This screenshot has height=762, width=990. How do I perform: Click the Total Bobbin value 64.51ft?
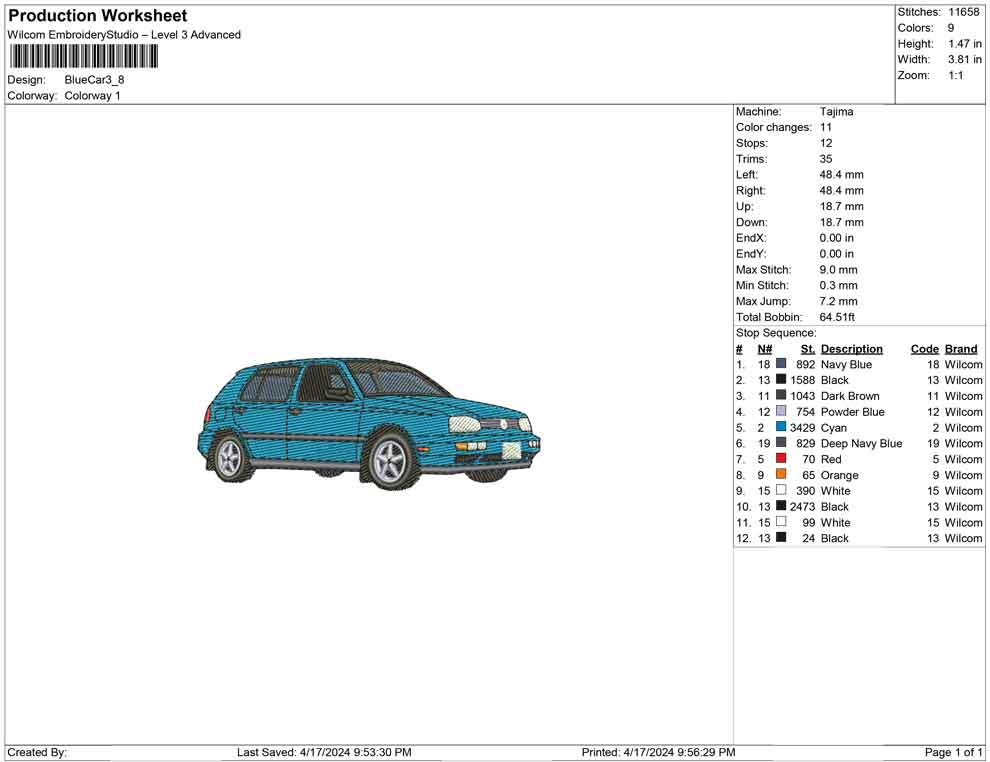[x=837, y=317]
